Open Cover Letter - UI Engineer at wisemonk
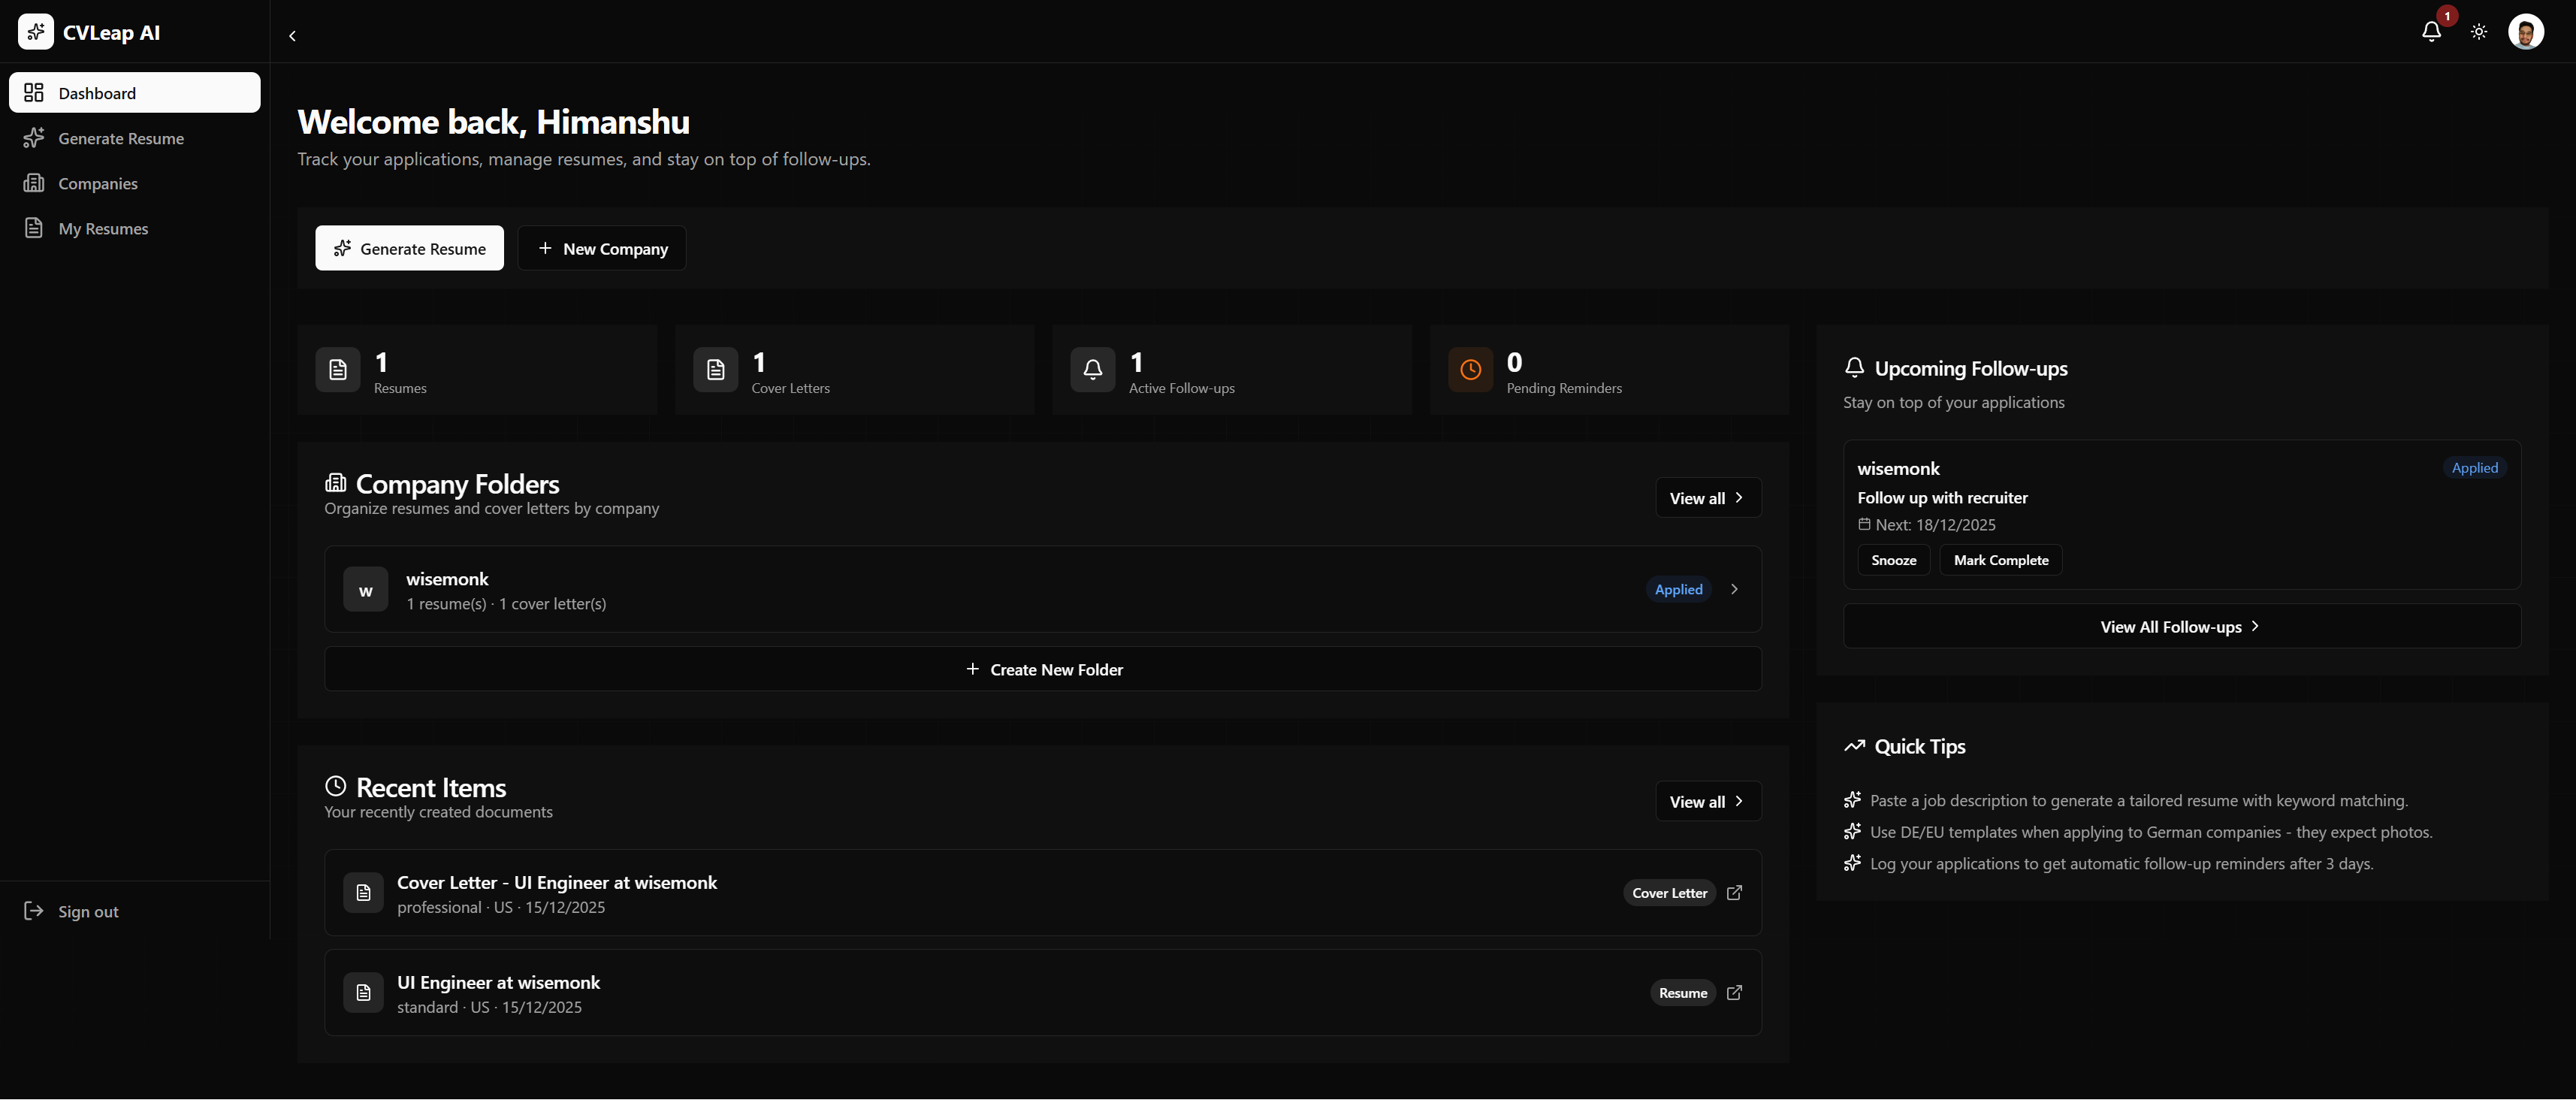 pyautogui.click(x=1043, y=893)
